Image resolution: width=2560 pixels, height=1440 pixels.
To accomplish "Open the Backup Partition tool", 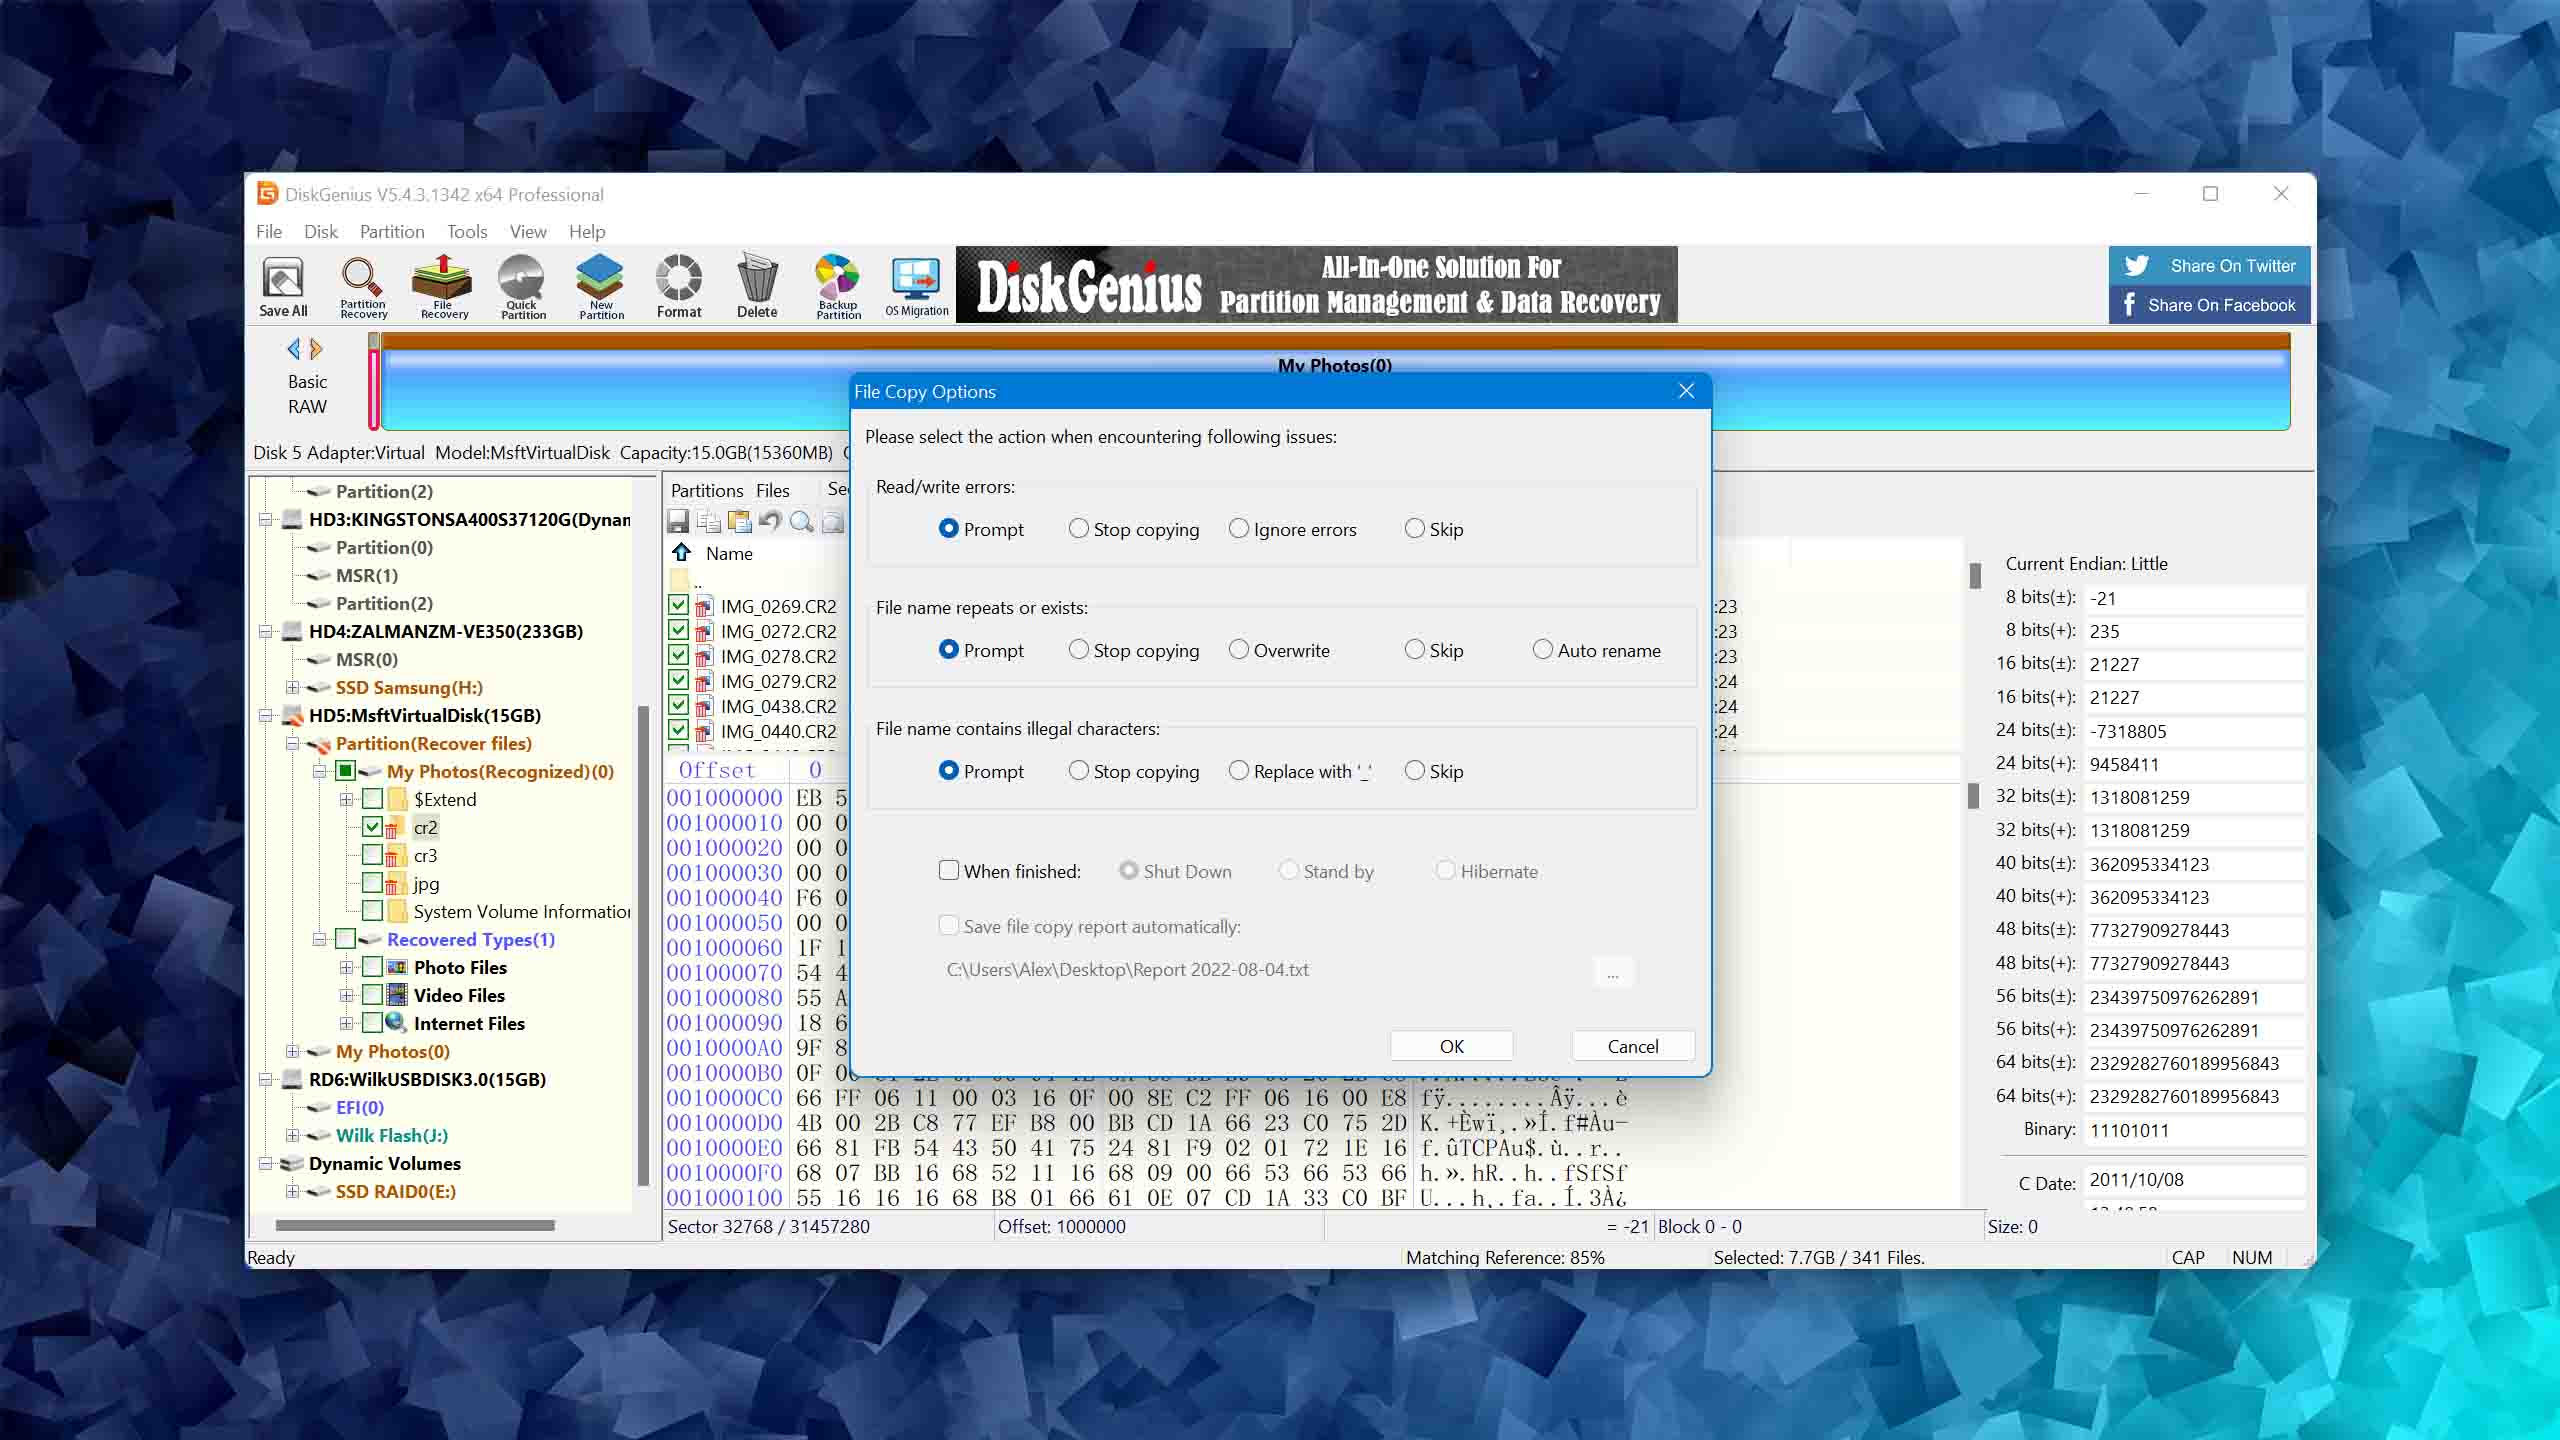I will [838, 287].
